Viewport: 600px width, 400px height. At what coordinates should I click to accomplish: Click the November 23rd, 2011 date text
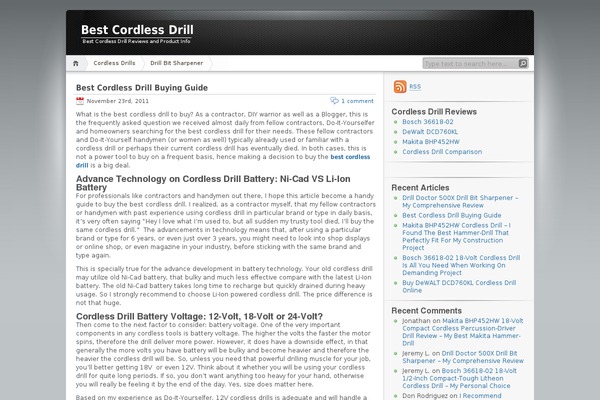pos(117,101)
